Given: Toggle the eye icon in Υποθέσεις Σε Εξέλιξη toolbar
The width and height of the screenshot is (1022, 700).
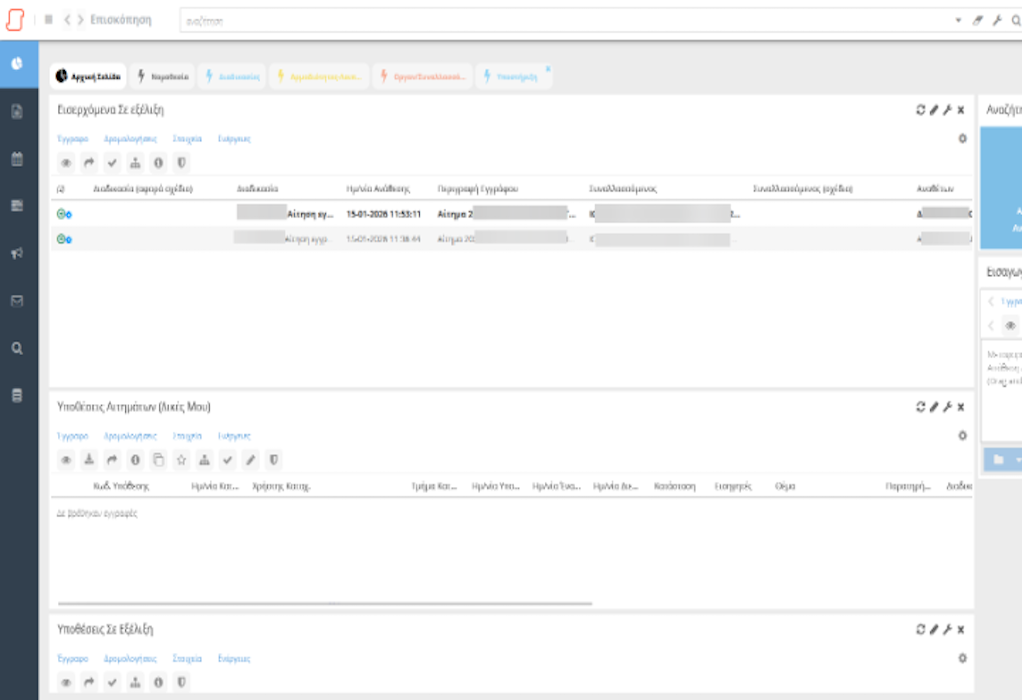Looking at the screenshot, I should [x=66, y=682].
